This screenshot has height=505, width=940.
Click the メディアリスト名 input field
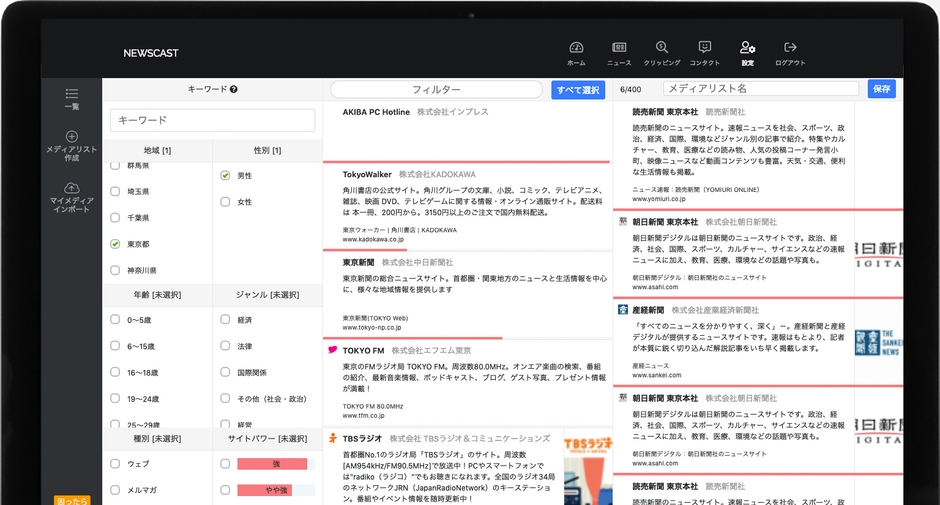(760, 89)
